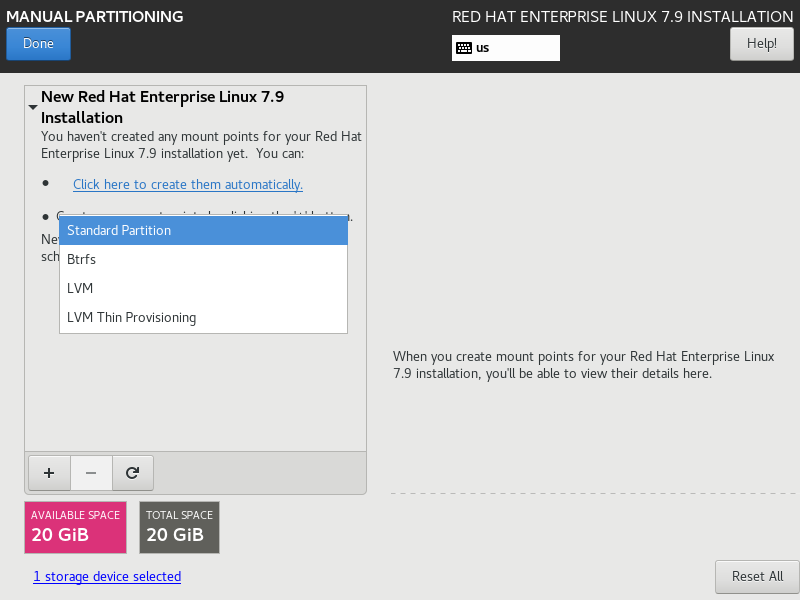Click the minus remove mount point icon
The height and width of the screenshot is (600, 800).
click(91, 473)
